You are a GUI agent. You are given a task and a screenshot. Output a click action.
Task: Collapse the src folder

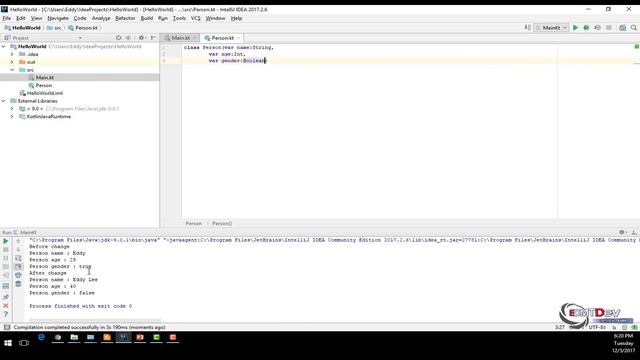[12, 70]
